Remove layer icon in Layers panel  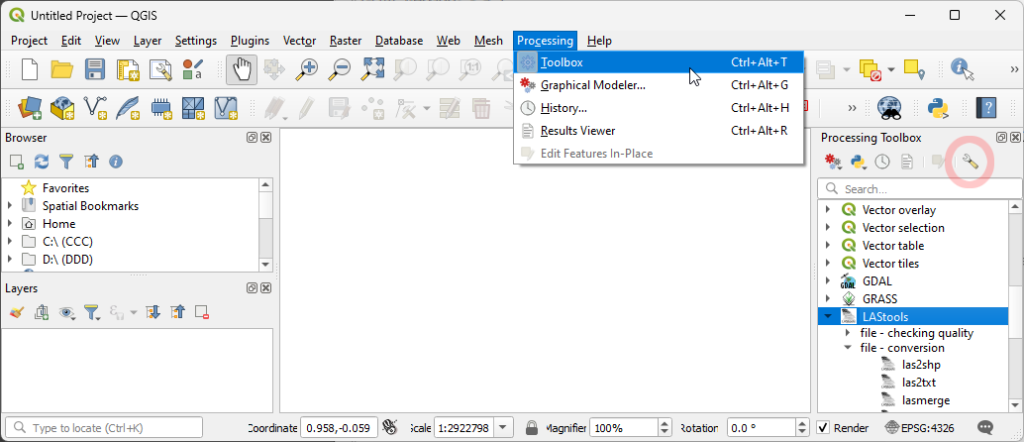pyautogui.click(x=202, y=313)
